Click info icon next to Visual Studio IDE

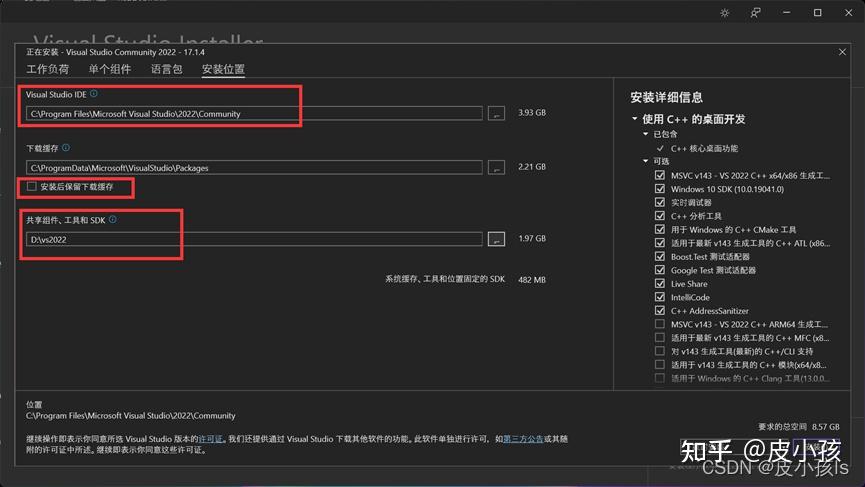(94, 94)
